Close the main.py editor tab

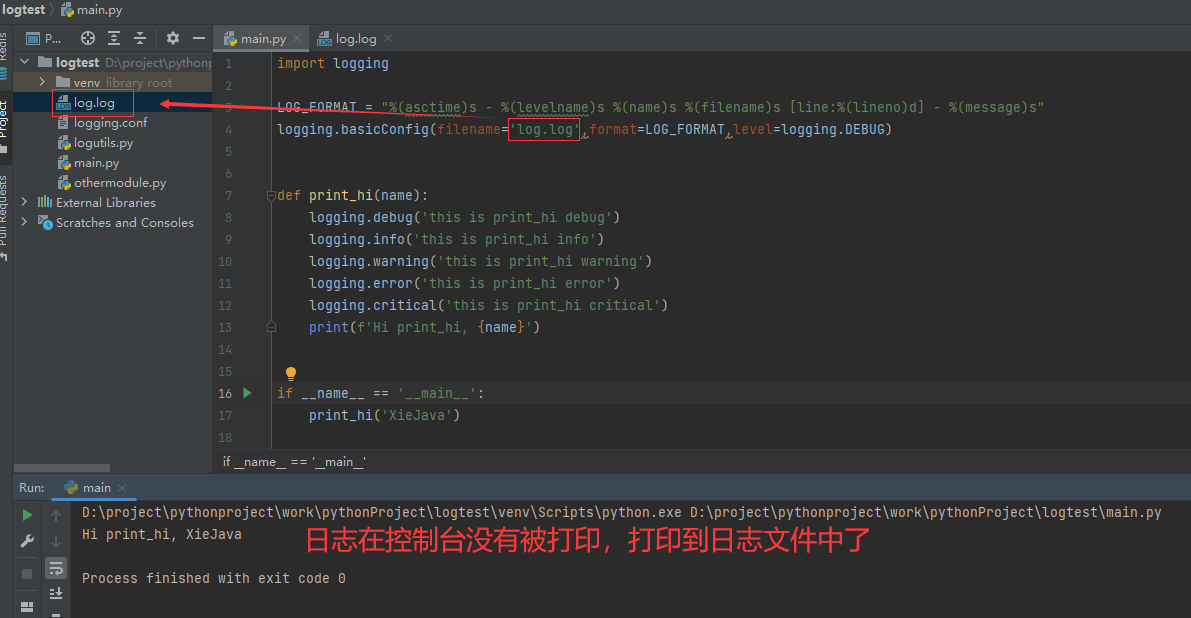point(299,39)
